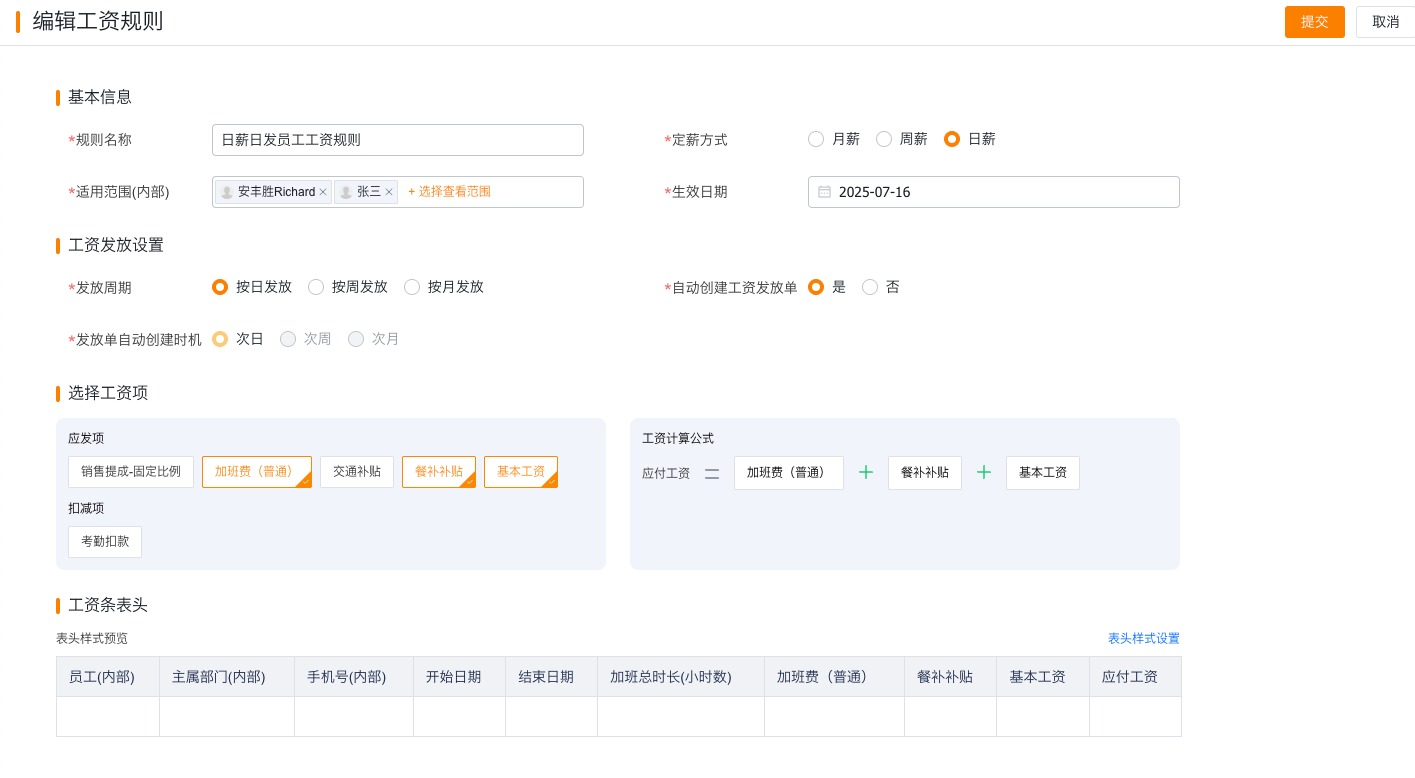
Task: Click the 取消 cancel button
Action: click(x=1386, y=21)
